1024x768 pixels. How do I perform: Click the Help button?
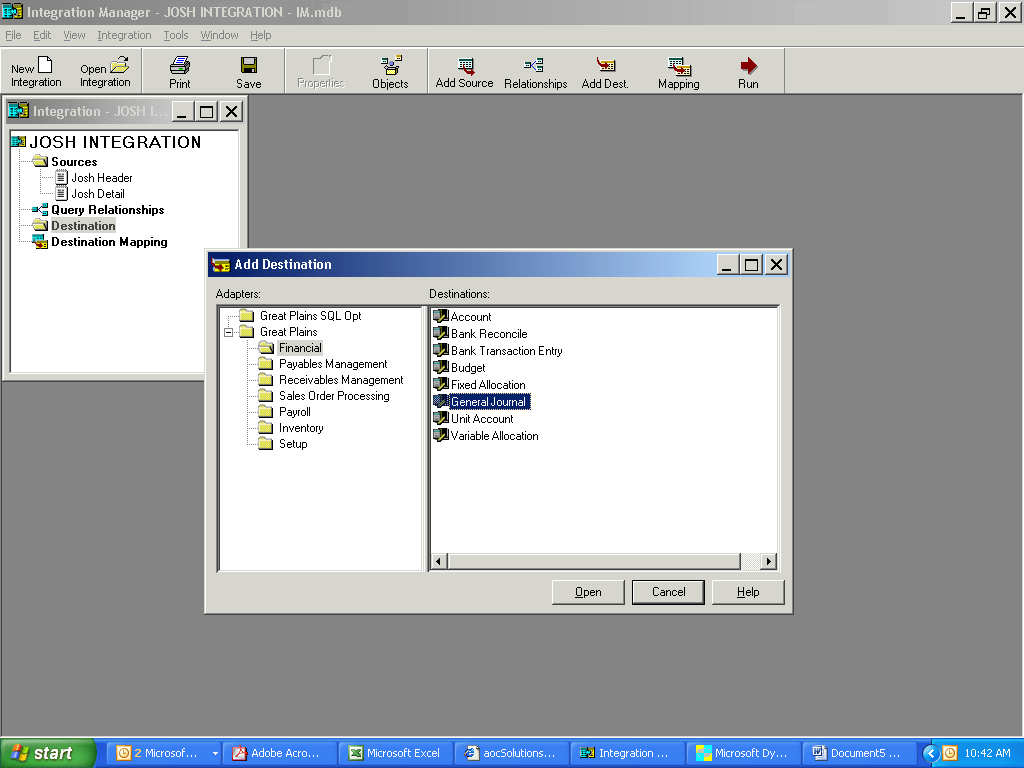tap(748, 591)
